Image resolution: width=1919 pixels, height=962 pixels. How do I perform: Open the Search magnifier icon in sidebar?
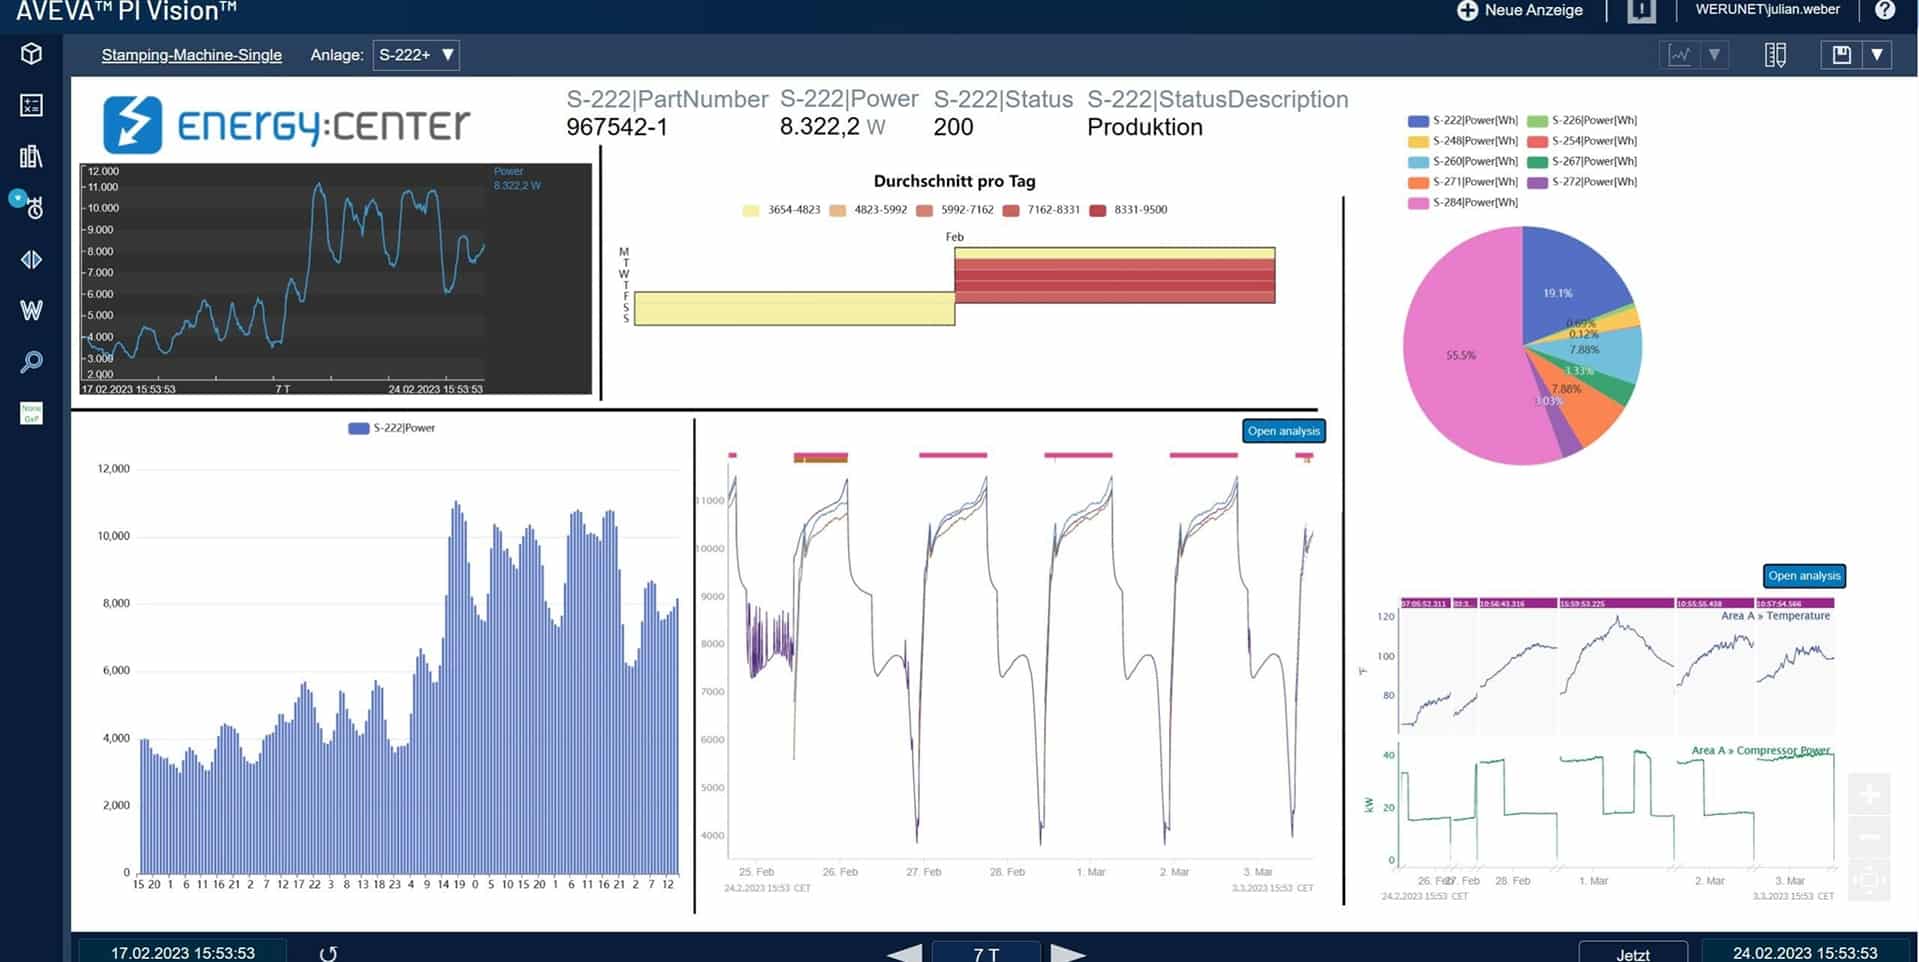pos(31,361)
